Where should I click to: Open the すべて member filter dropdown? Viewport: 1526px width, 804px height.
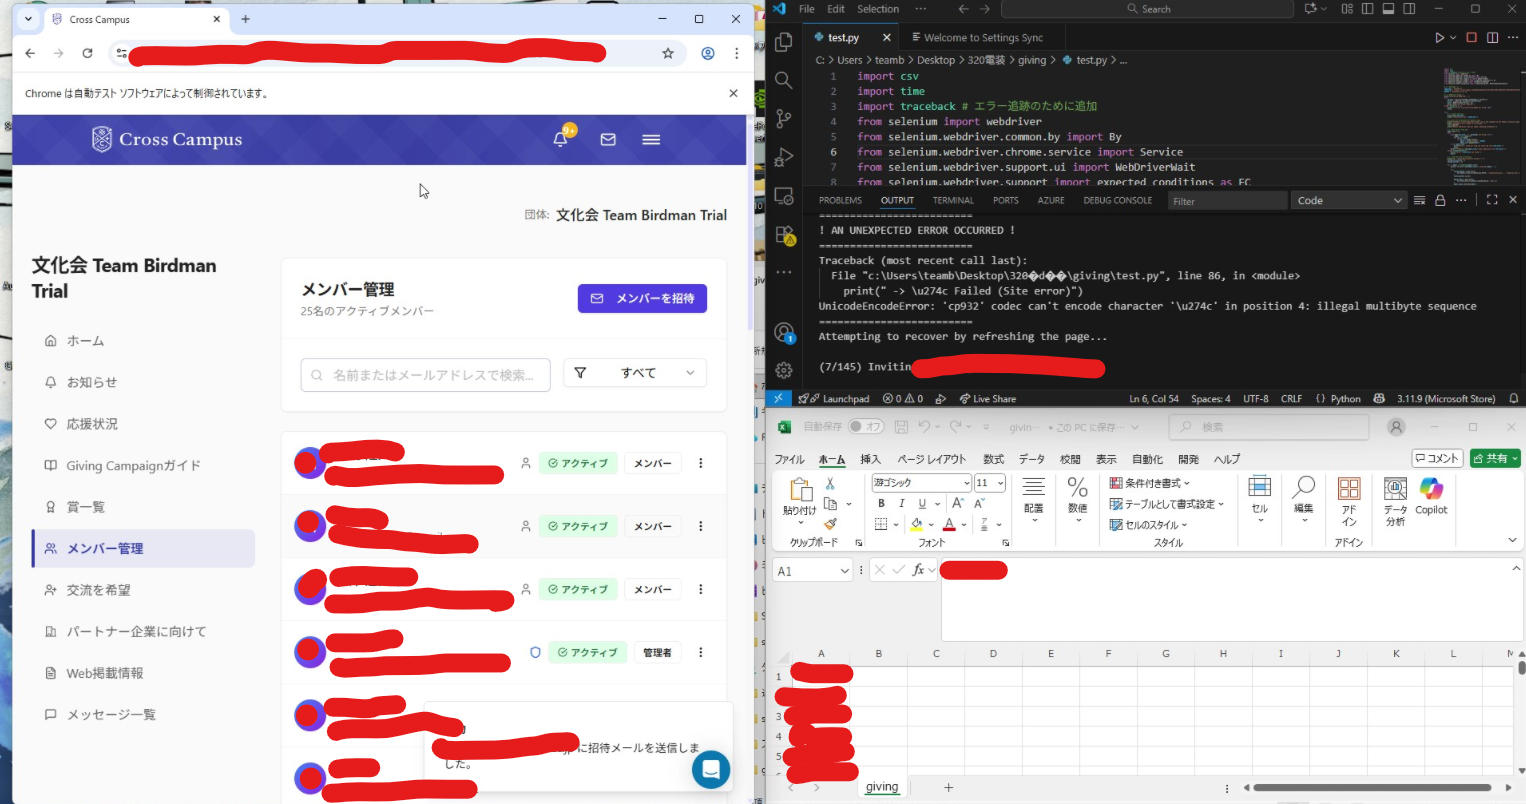tap(635, 373)
